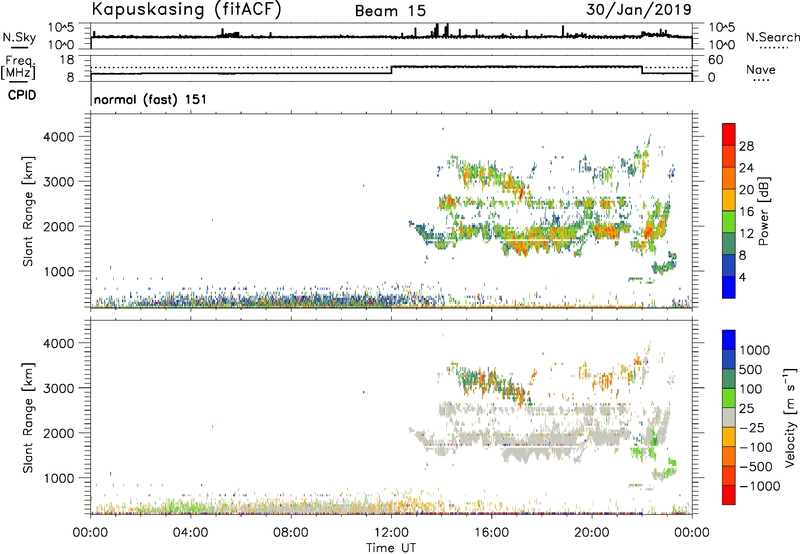This screenshot has height=554, width=800.
Task: Click the '4000' tick of power panel range axis
Action: tap(59, 137)
